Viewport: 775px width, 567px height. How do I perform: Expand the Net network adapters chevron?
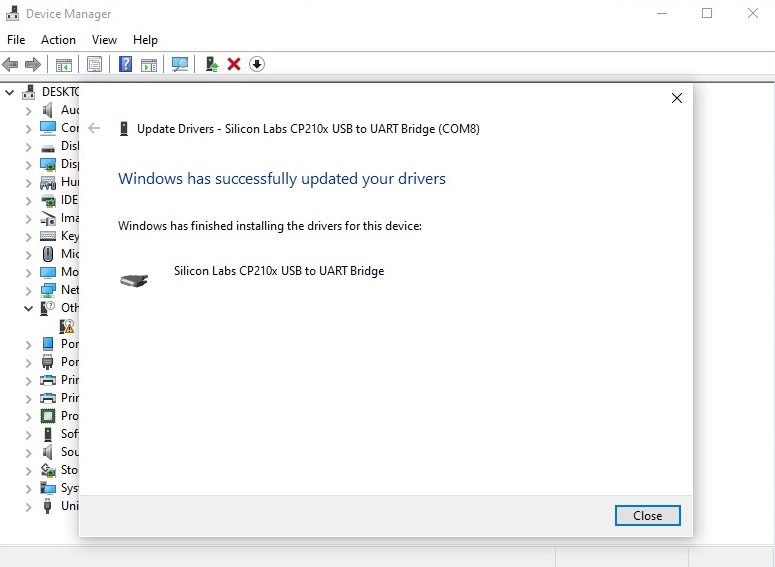[29, 291]
